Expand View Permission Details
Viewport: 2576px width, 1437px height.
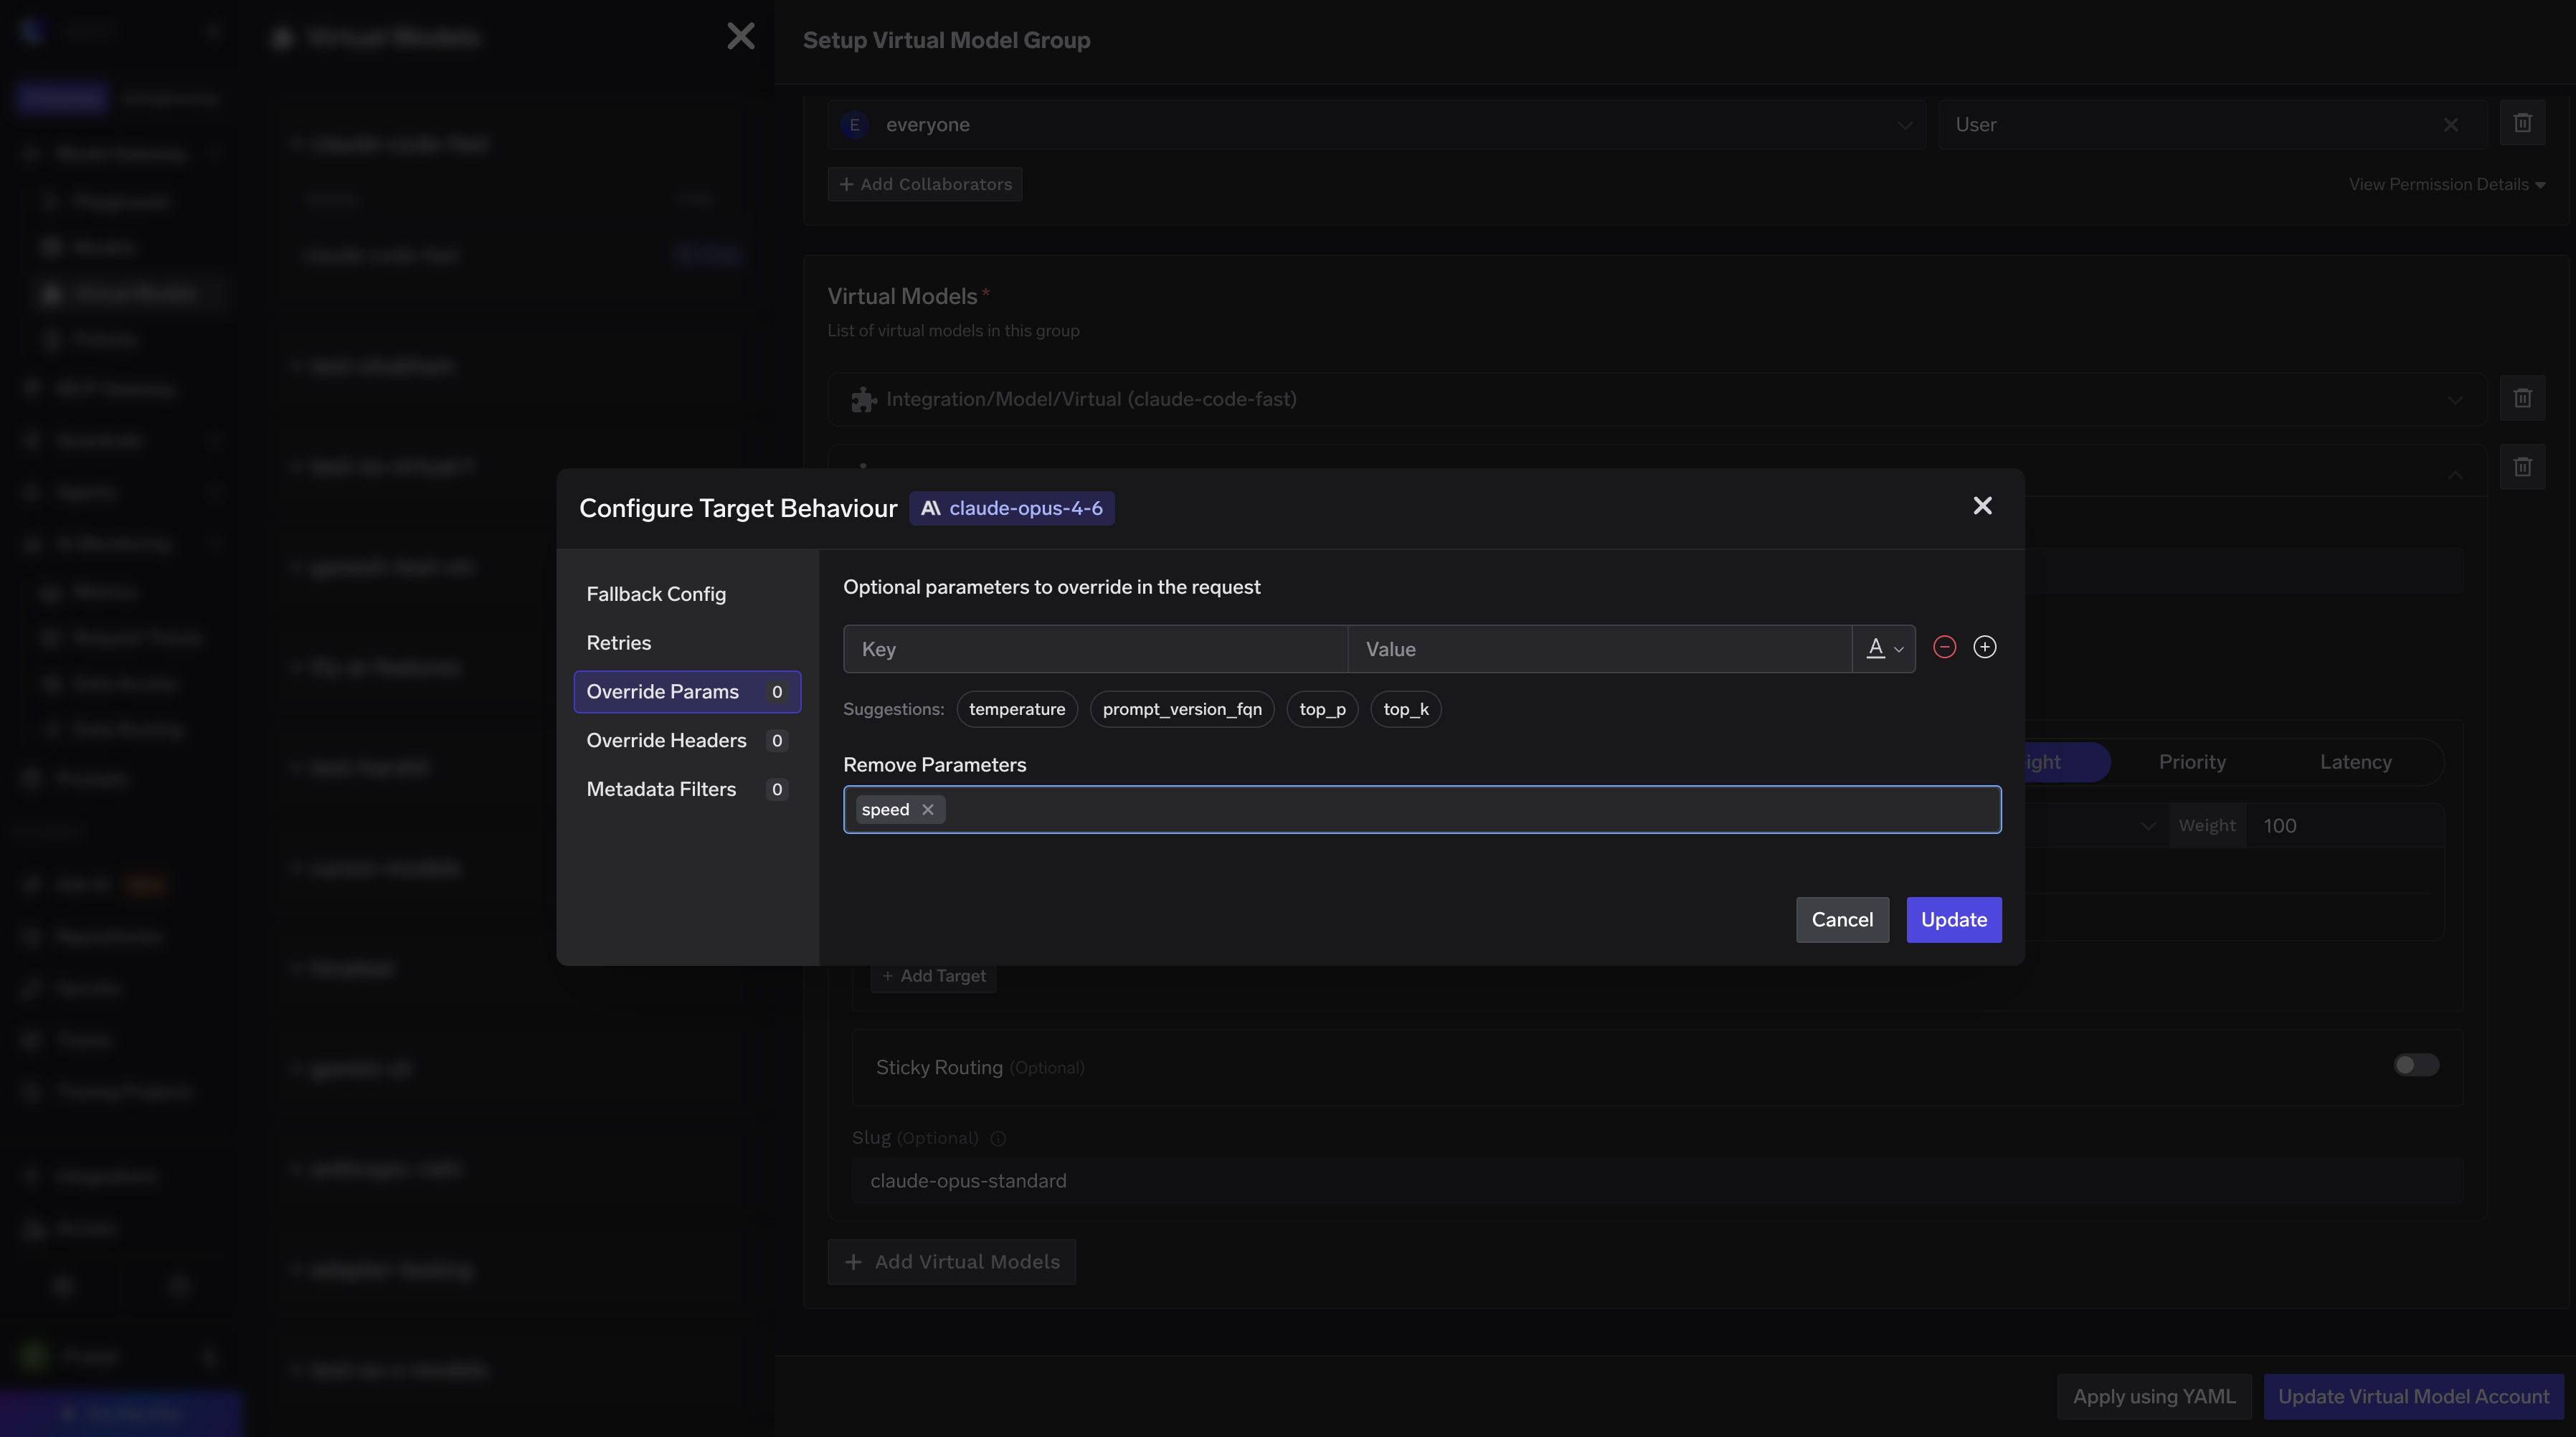[2448, 184]
